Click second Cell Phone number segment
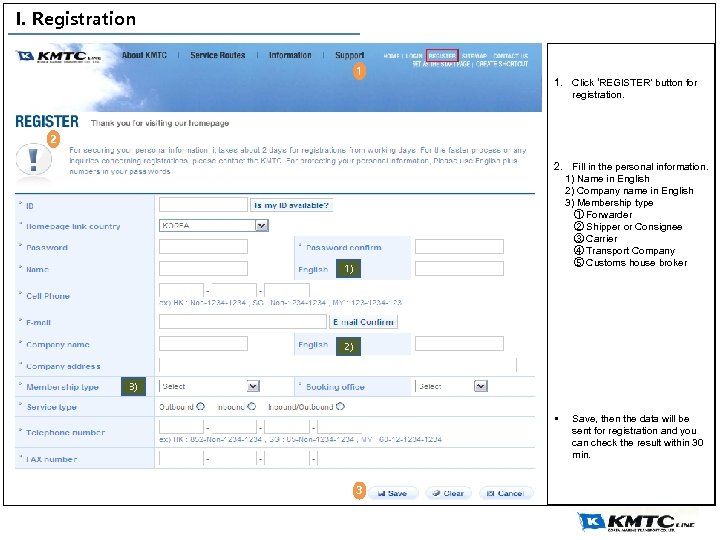Viewport: 720px width, 540px height. (234, 290)
